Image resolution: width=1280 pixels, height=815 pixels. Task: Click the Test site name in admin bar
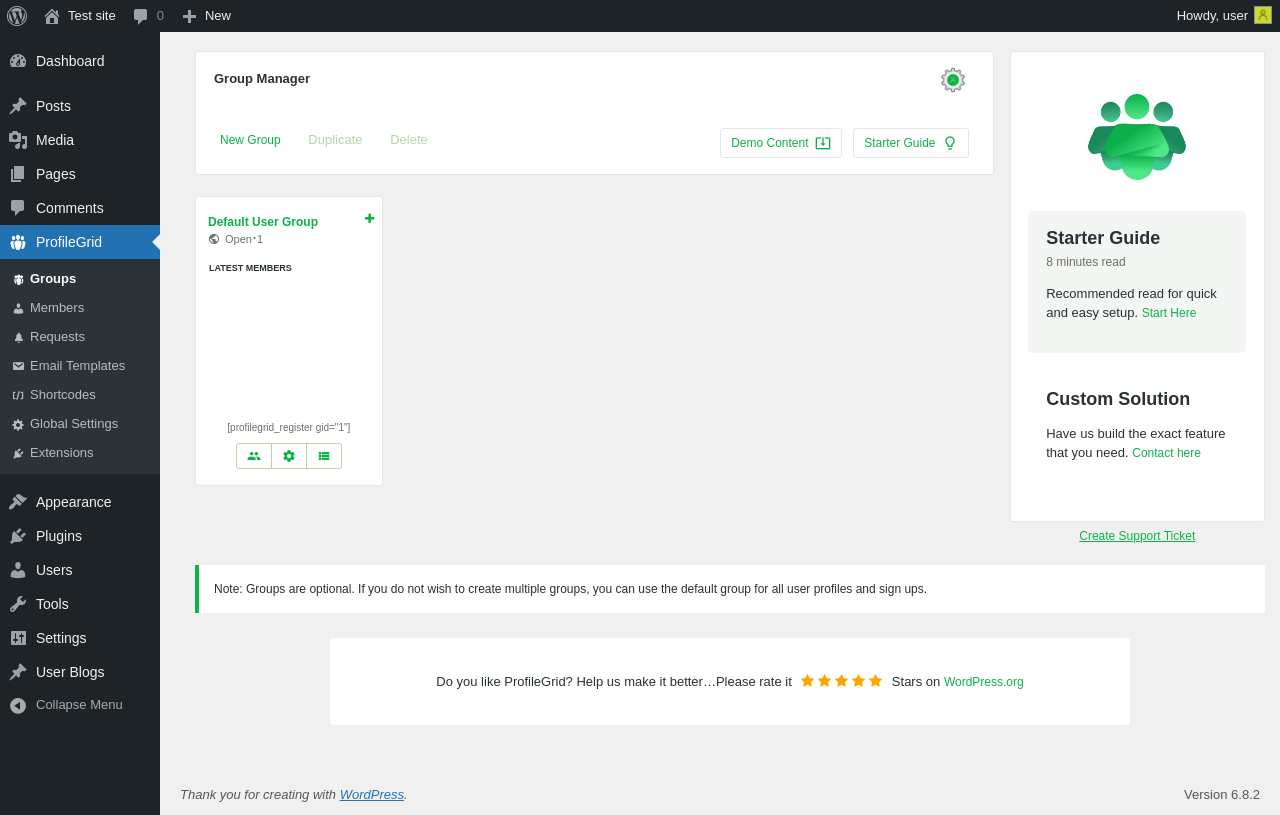click(92, 16)
